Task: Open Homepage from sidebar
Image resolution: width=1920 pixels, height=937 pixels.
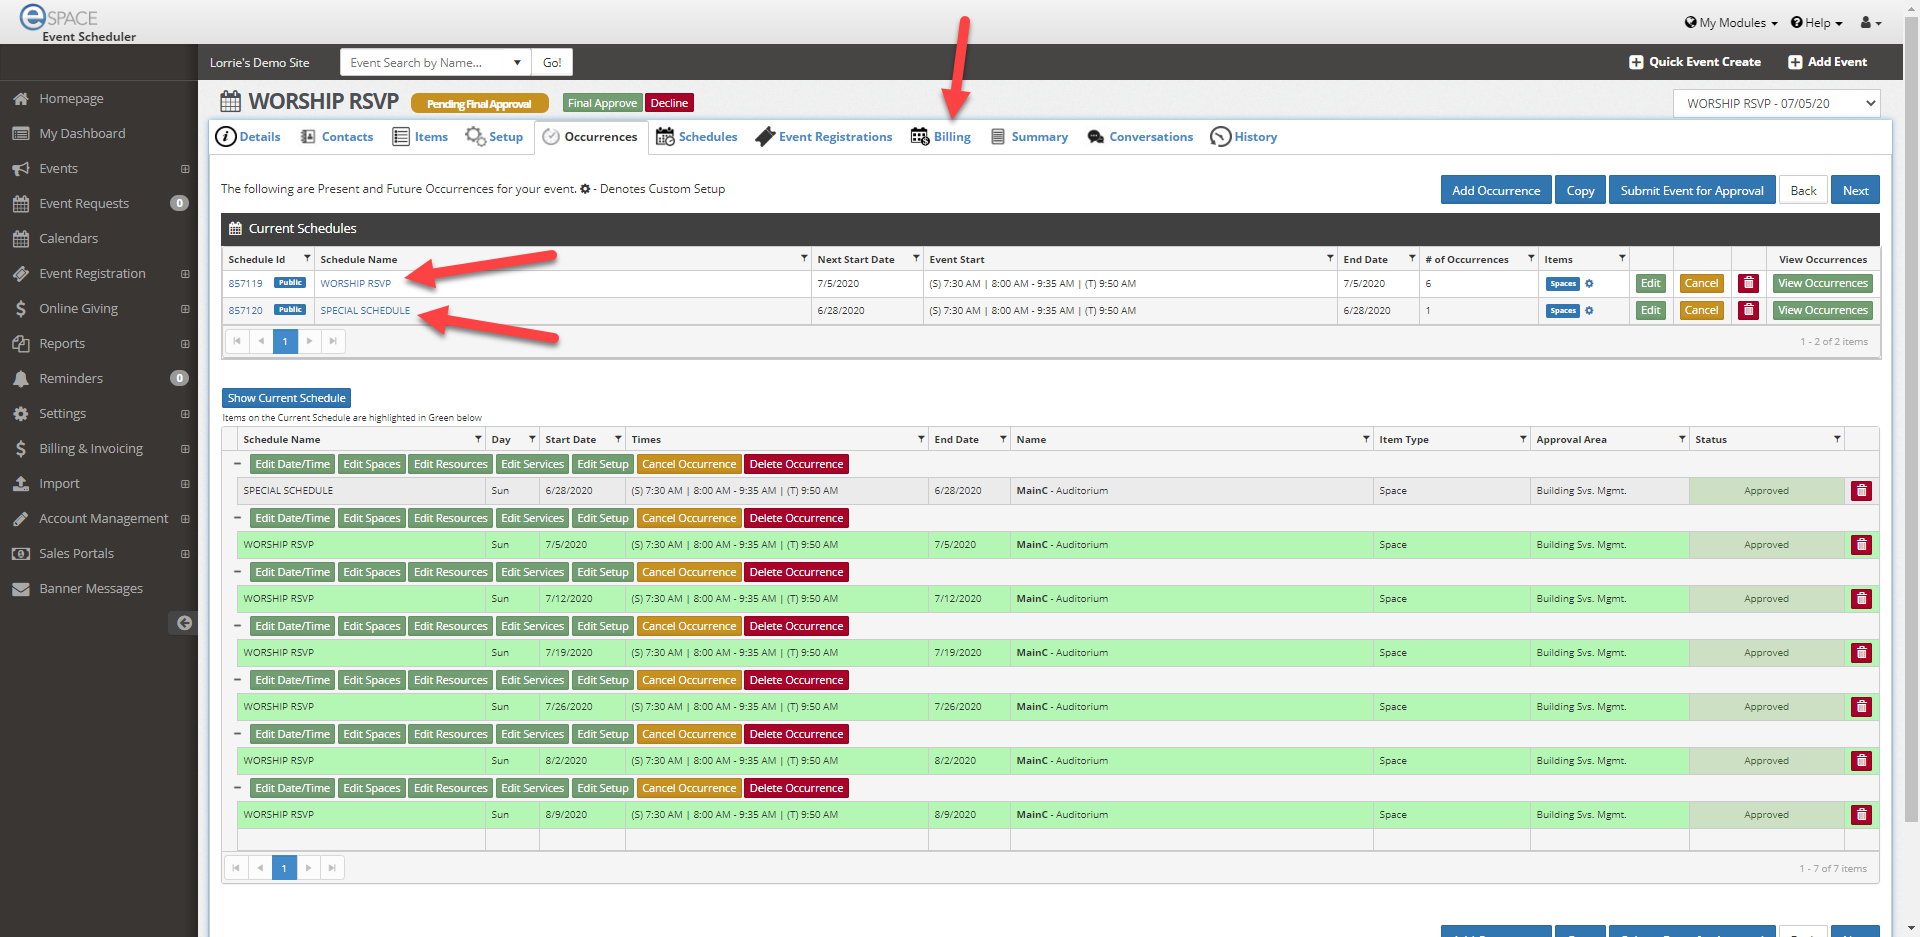Action: click(x=71, y=98)
